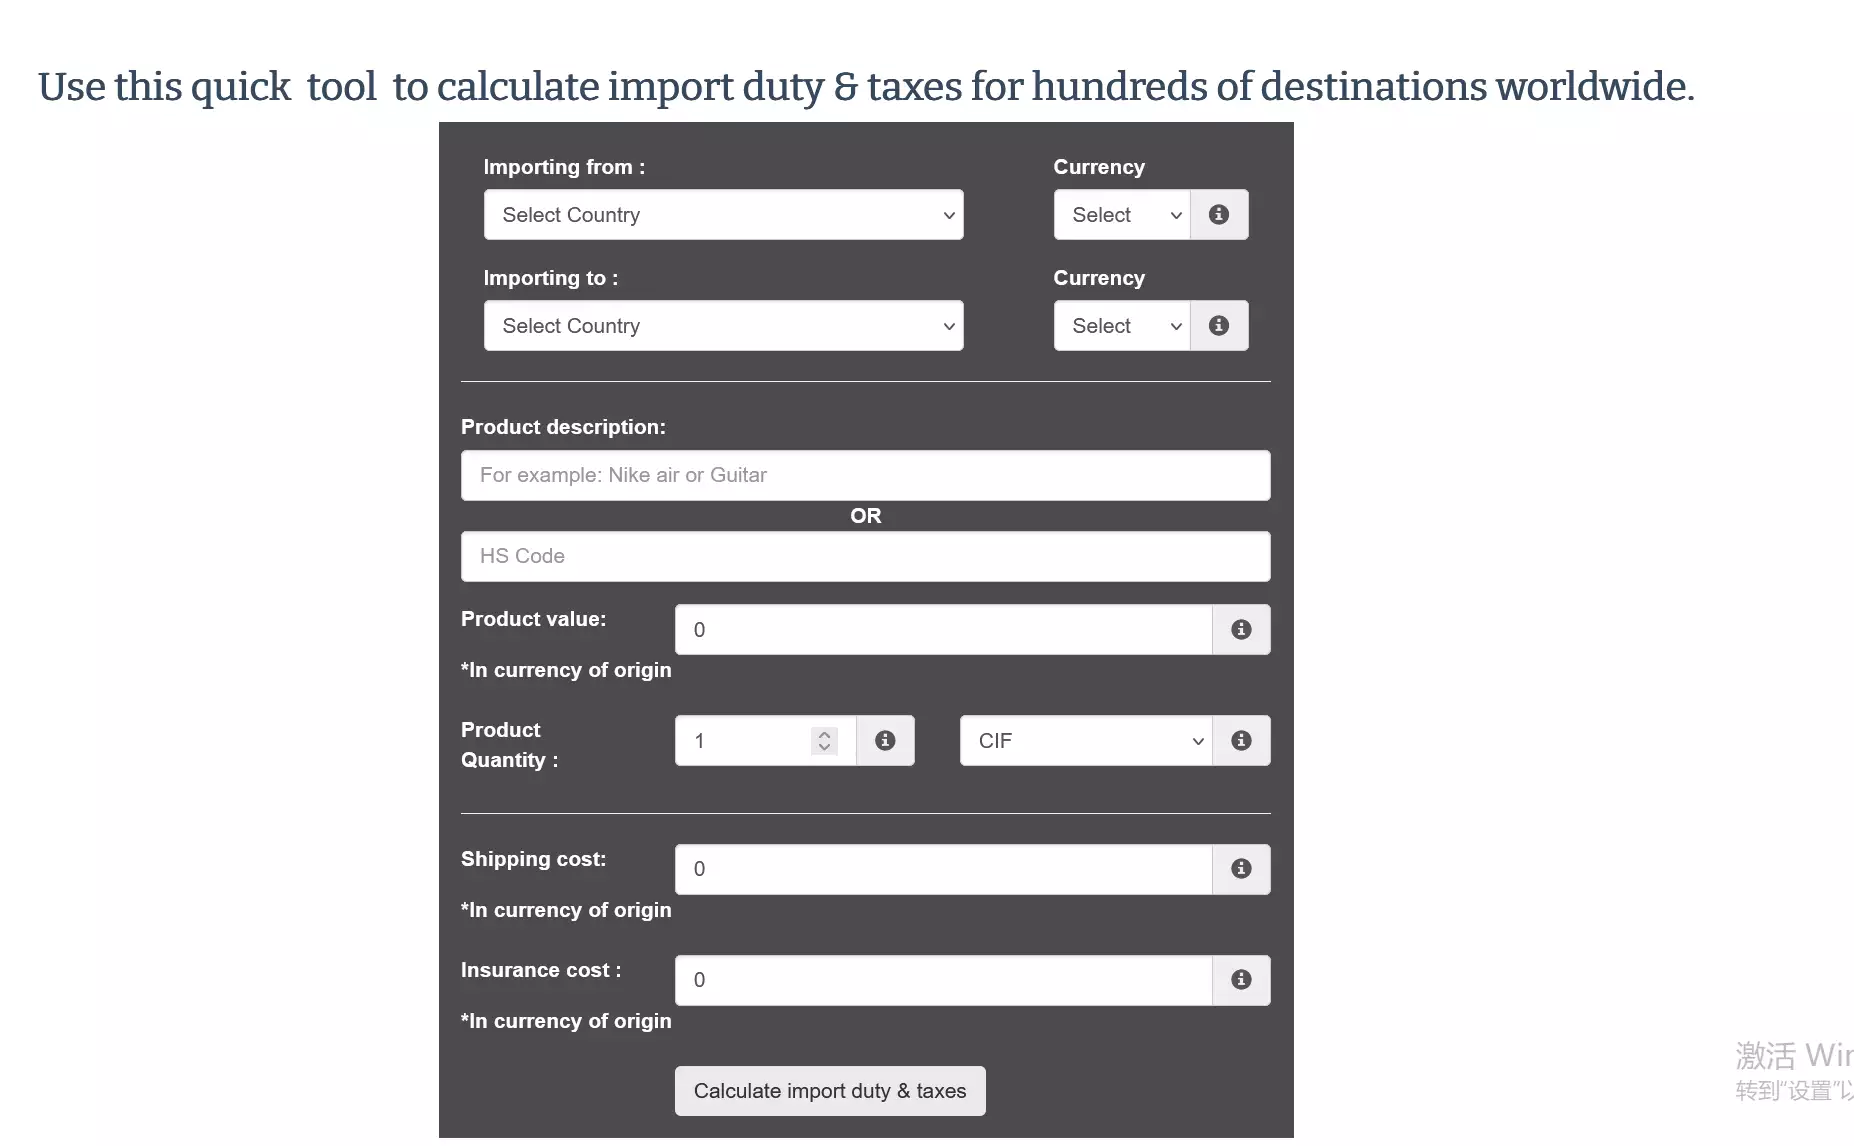Click info icon beside Importing from currency
The height and width of the screenshot is (1146, 1854).
[1218, 215]
